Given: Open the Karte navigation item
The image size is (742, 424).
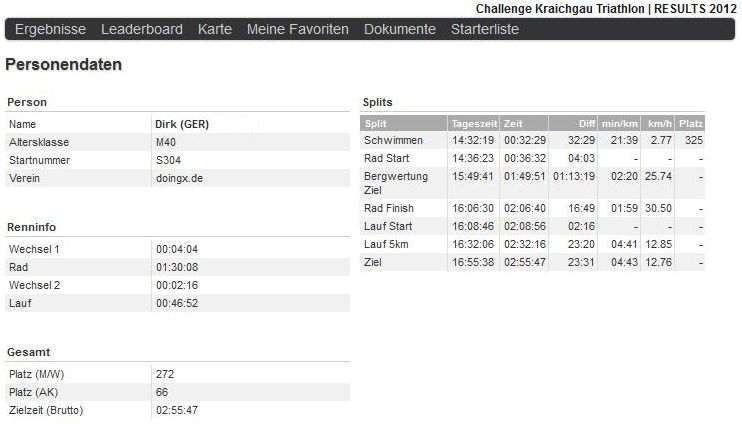Looking at the screenshot, I should pos(215,30).
